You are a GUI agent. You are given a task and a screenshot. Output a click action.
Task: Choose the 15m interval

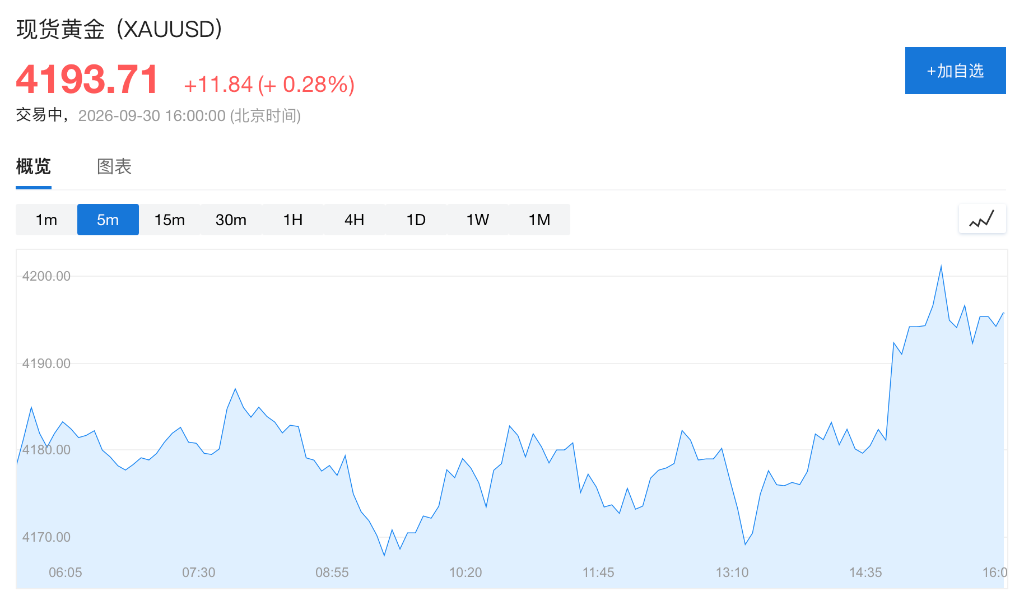tap(169, 219)
